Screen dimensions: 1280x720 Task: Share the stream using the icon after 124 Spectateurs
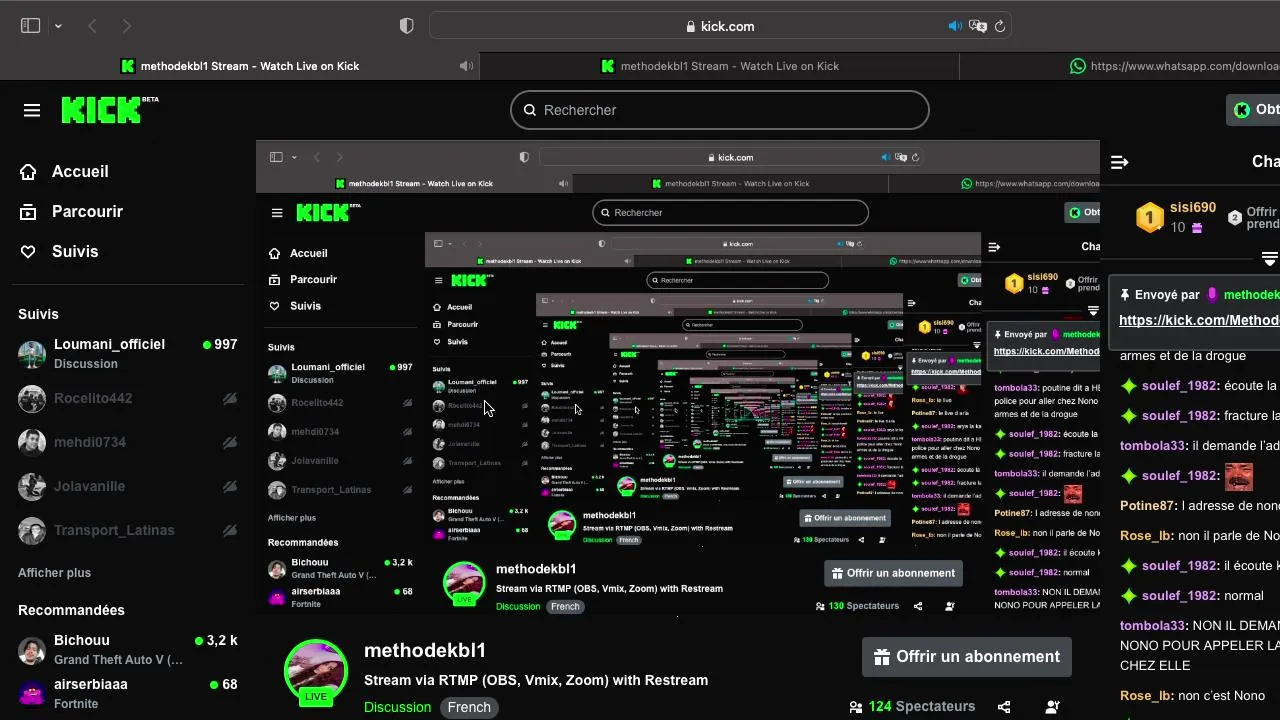[1004, 707]
